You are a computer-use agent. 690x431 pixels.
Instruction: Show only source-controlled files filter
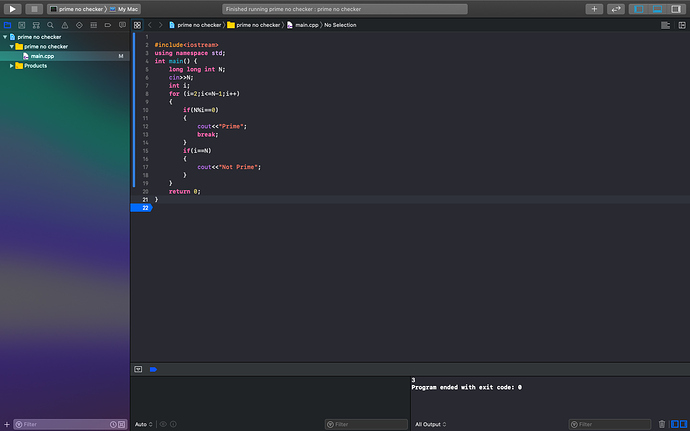pyautogui.click(x=121, y=424)
